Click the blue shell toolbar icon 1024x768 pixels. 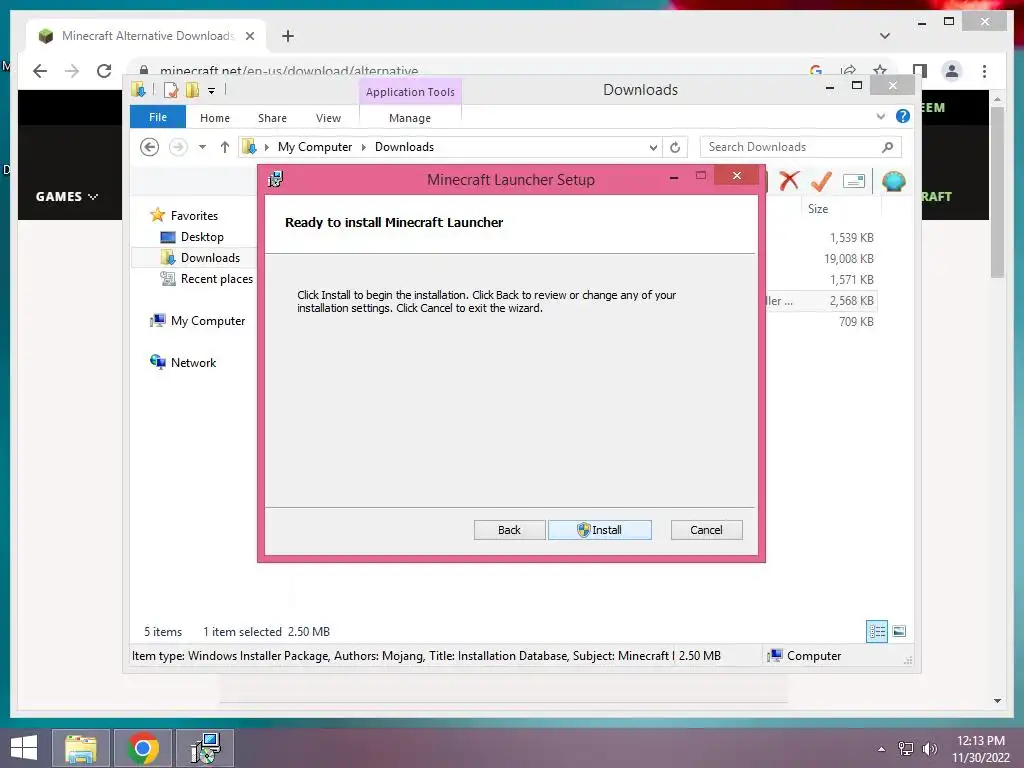point(893,180)
